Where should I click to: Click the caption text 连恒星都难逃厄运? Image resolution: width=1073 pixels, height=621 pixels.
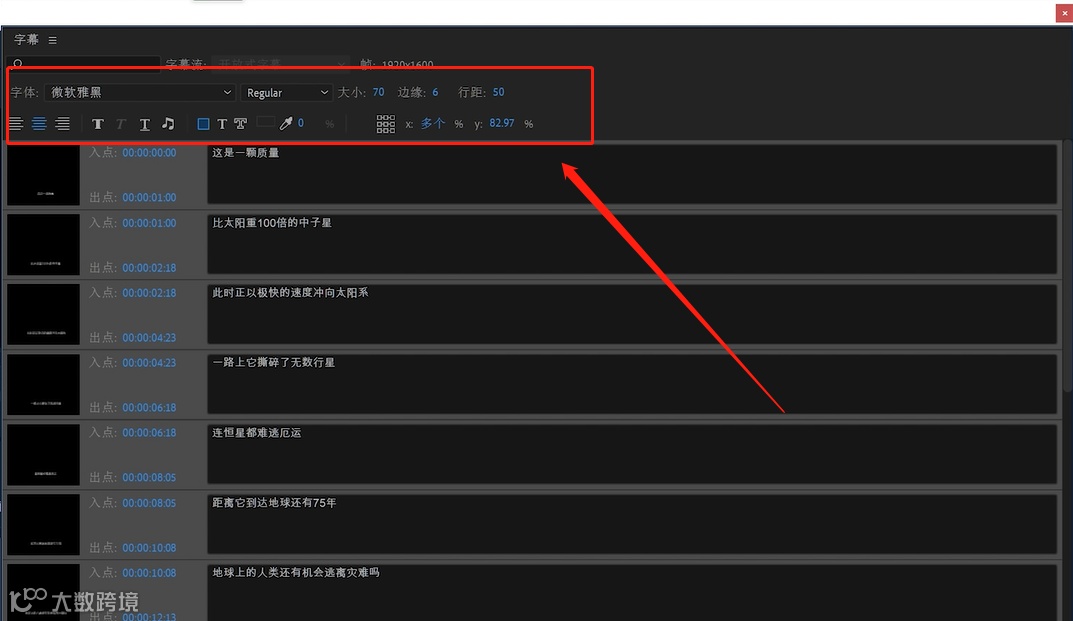click(257, 433)
